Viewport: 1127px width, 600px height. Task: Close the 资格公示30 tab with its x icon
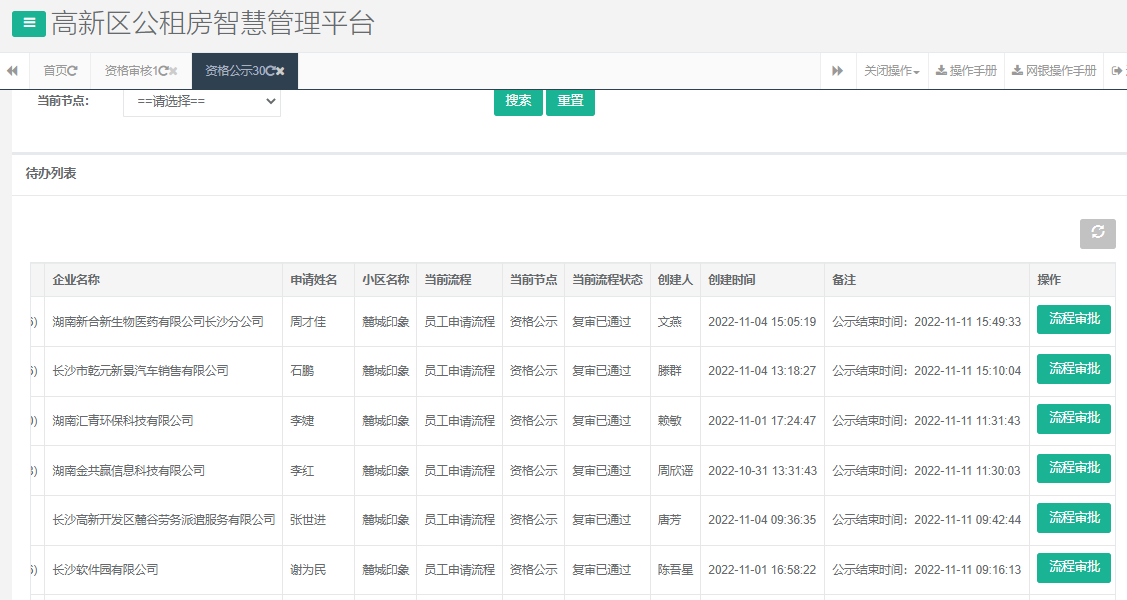280,71
